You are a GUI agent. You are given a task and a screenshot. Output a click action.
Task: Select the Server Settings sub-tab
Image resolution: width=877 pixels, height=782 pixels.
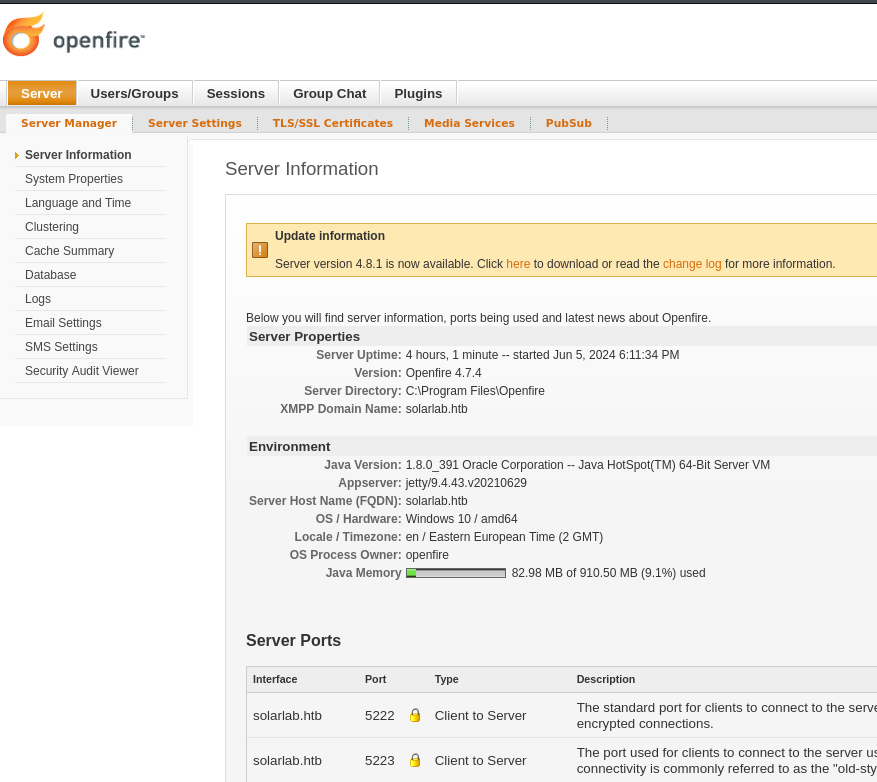195,123
